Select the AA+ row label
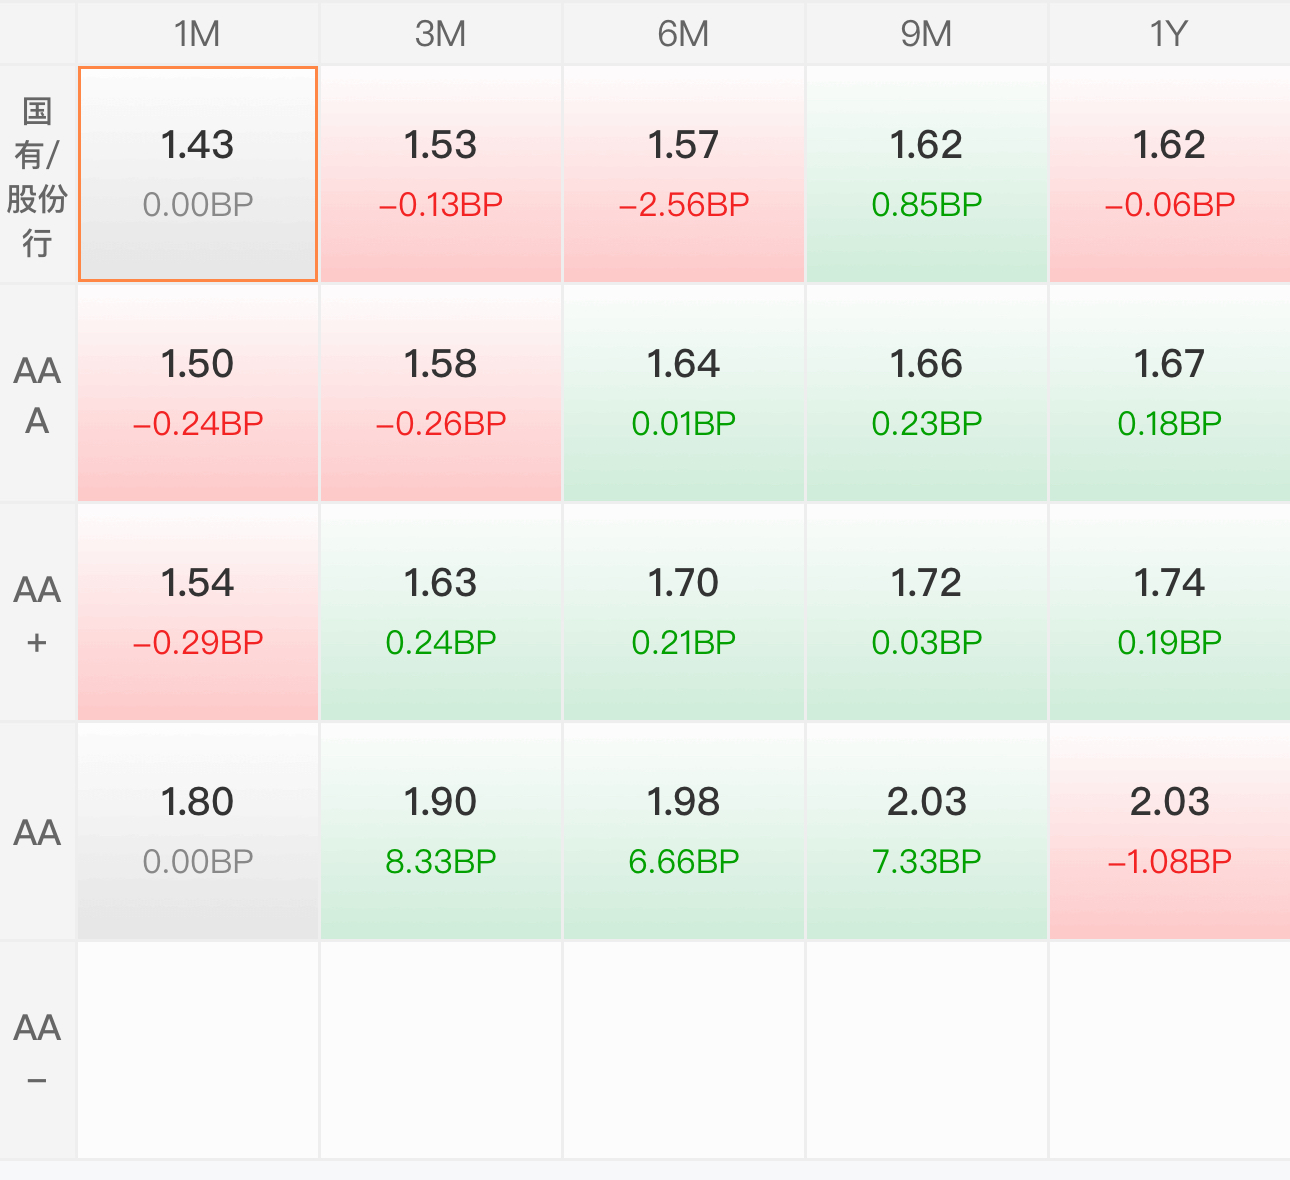 click(x=38, y=613)
